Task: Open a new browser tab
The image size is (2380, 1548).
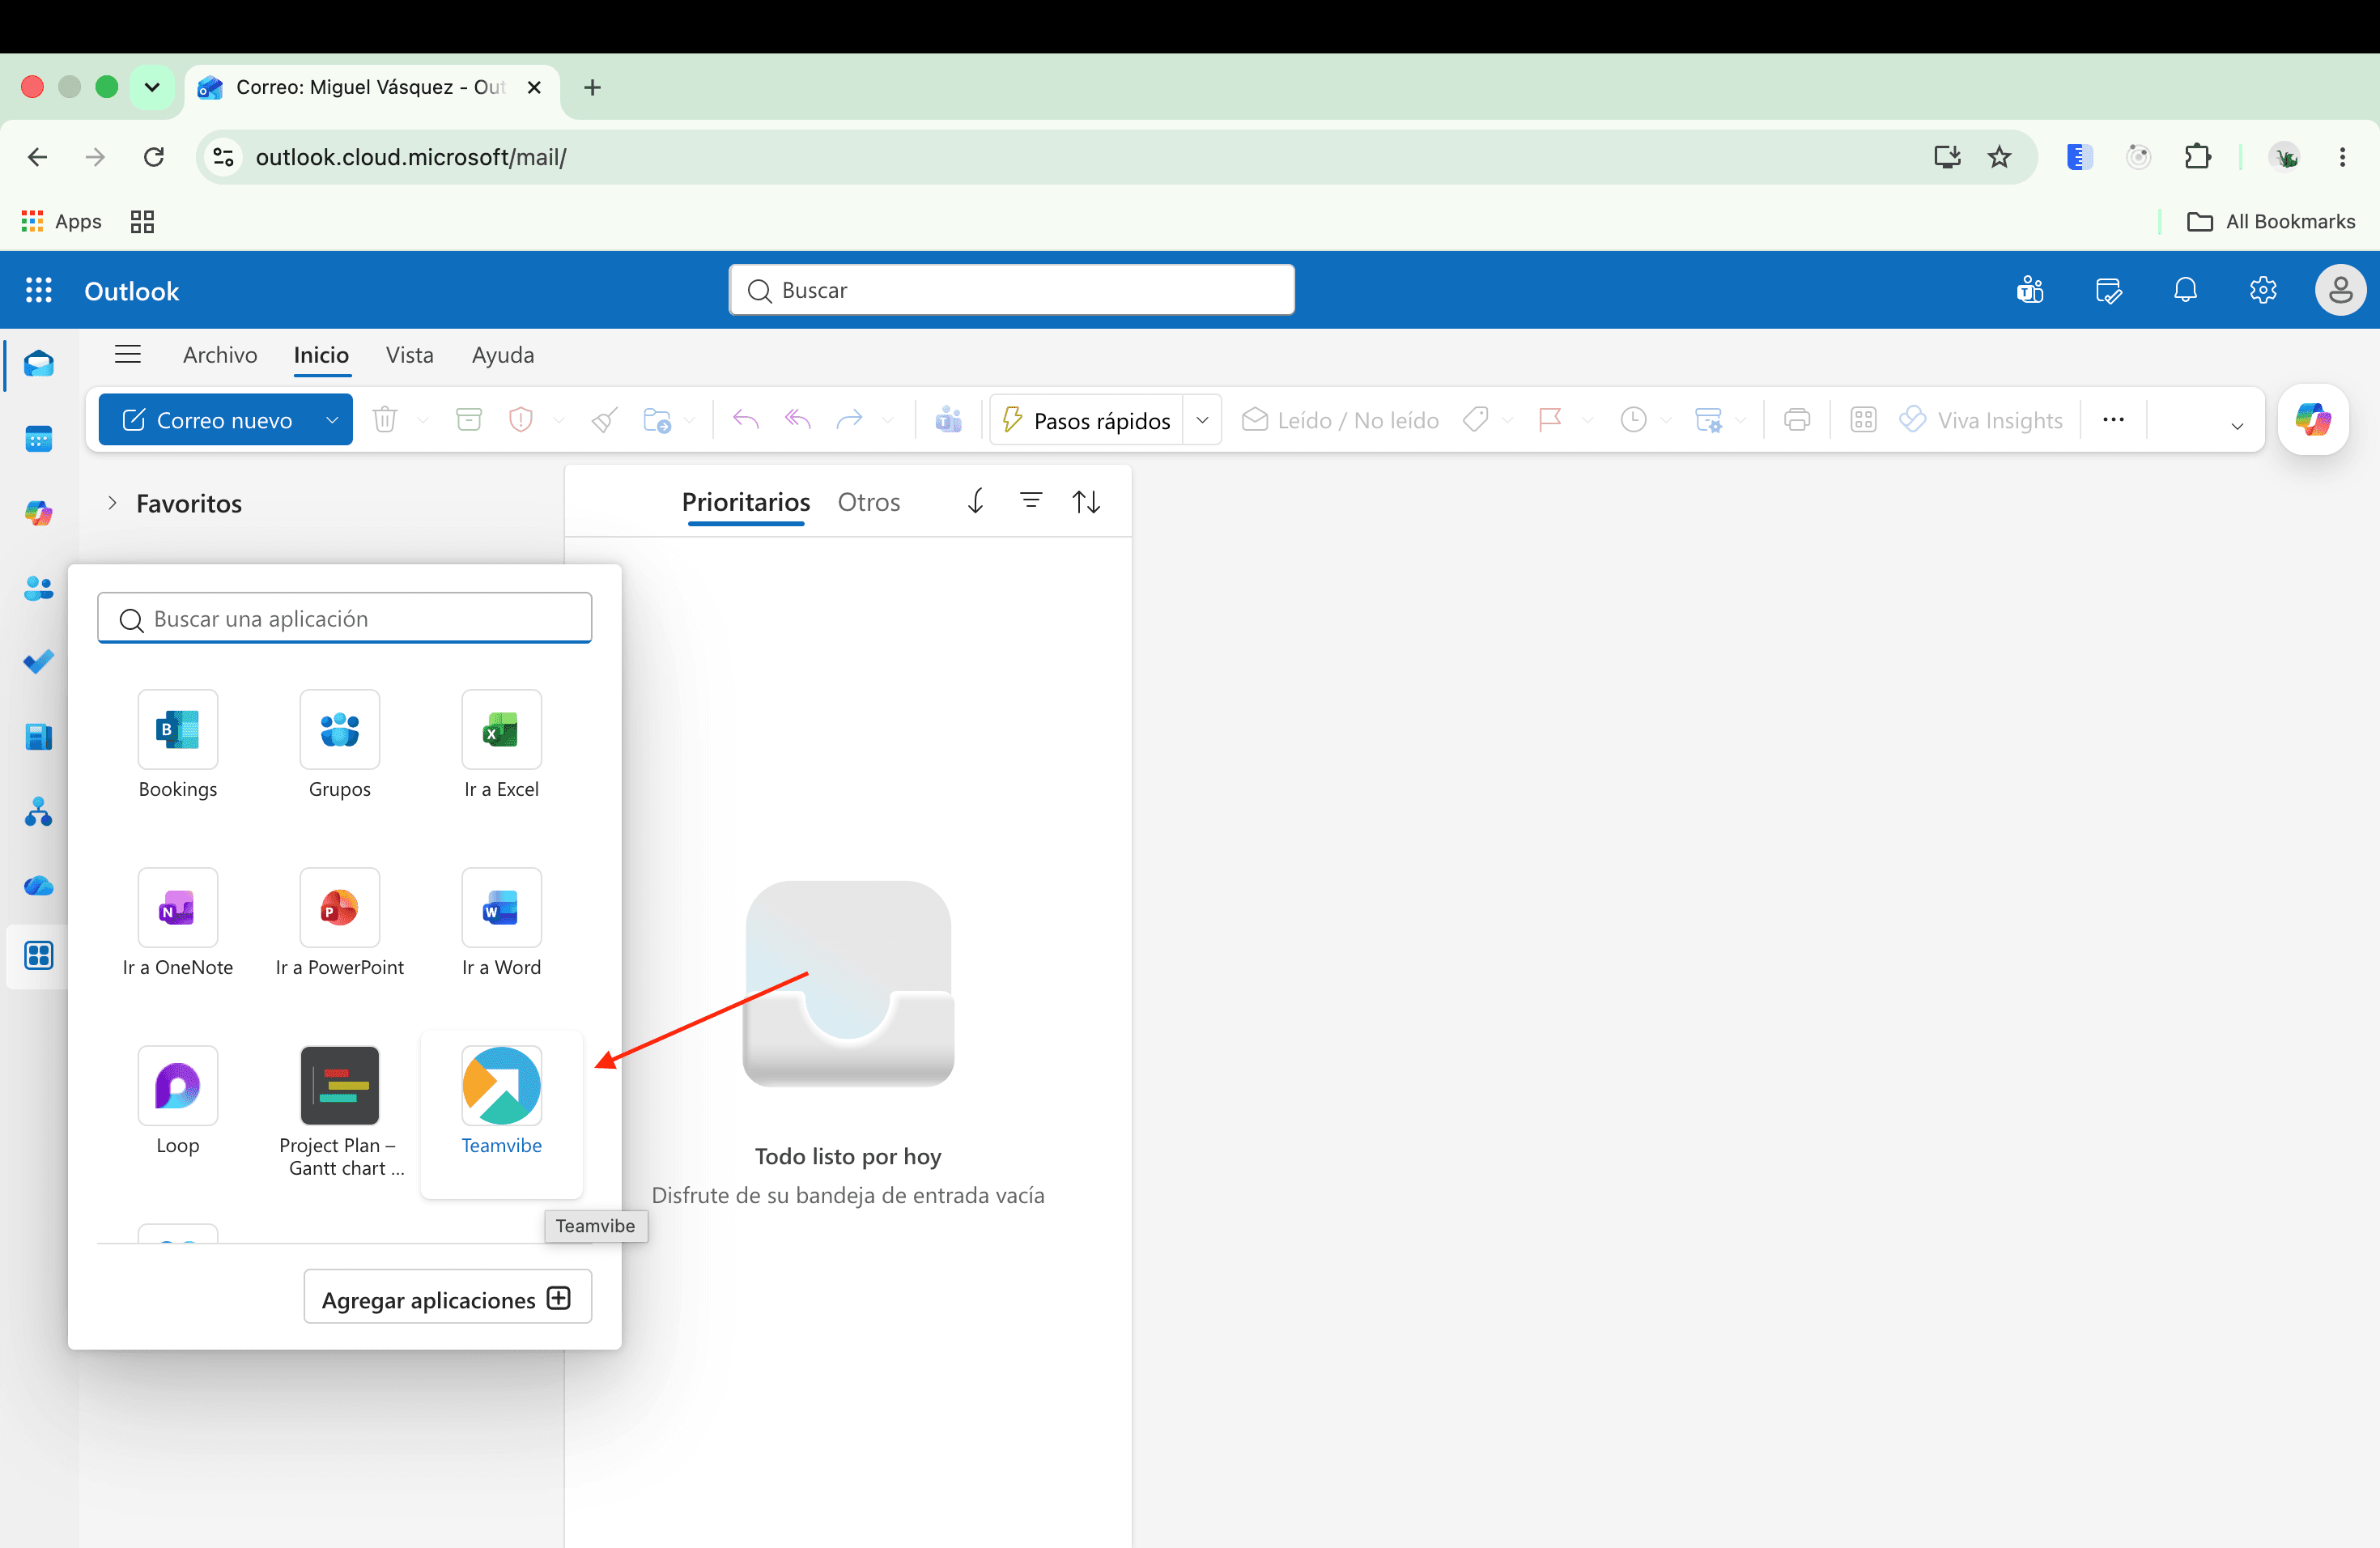Action: (592, 87)
